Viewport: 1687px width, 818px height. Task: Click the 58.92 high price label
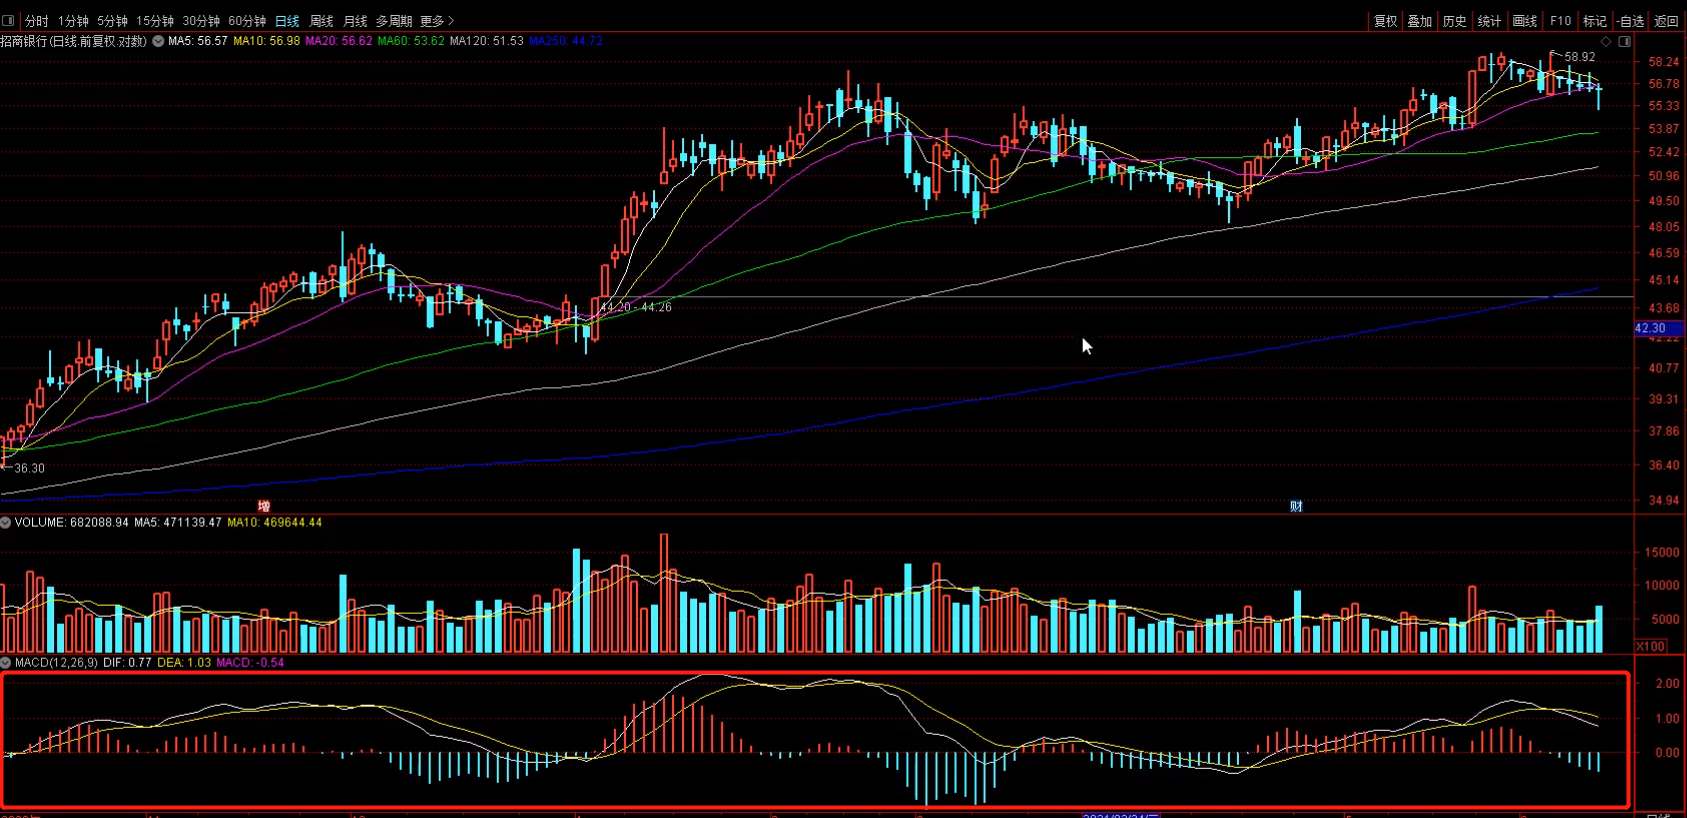coord(1580,57)
